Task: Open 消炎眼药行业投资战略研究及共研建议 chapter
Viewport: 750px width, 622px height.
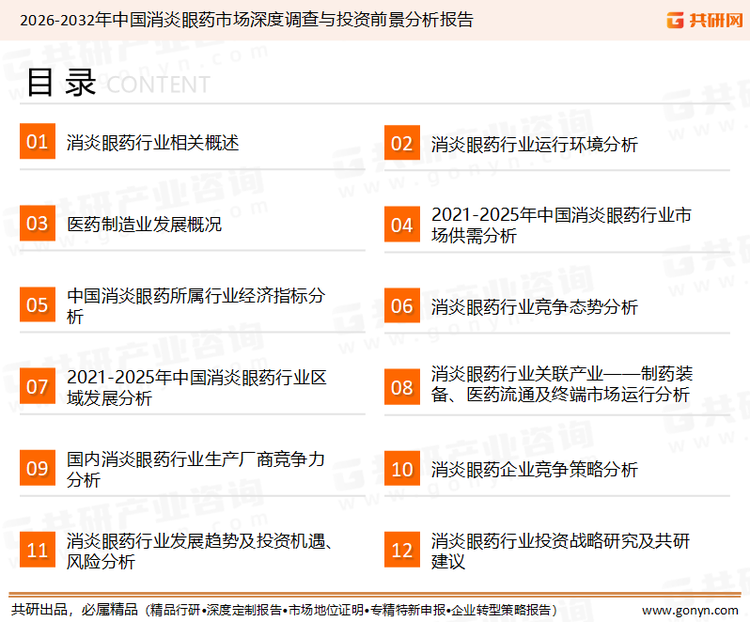Action: (560, 551)
